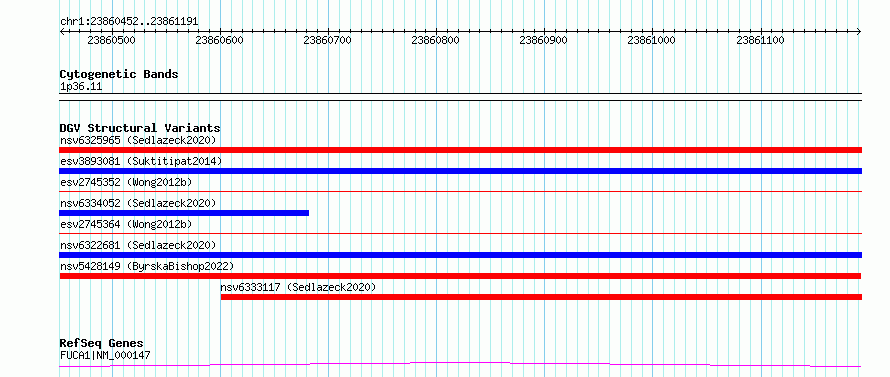
Task: Click ruler tick label 23860500
Action: [x=112, y=40]
